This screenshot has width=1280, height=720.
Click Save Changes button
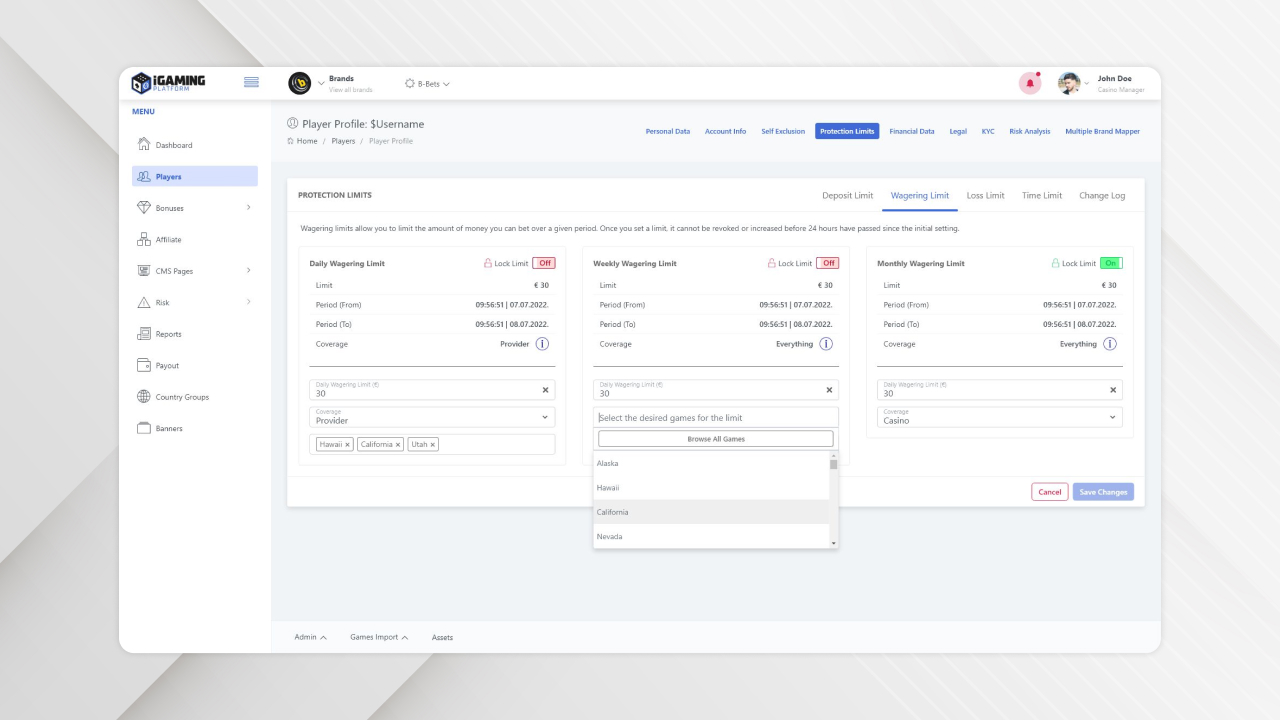point(1104,492)
